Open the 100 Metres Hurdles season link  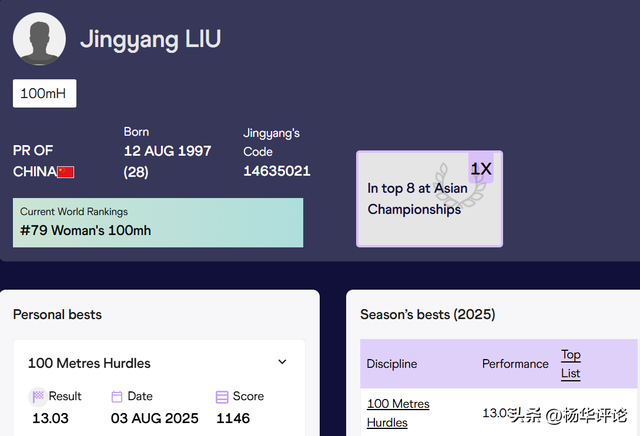pos(398,413)
